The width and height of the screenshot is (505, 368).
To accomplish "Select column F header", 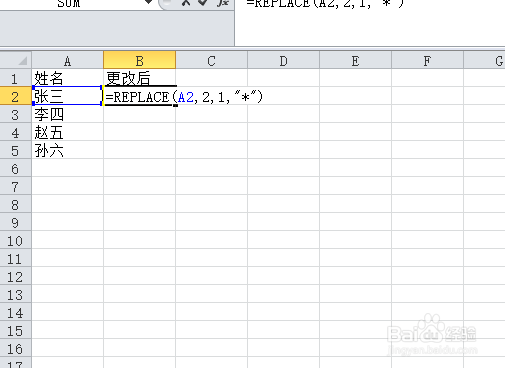I will (x=428, y=61).
